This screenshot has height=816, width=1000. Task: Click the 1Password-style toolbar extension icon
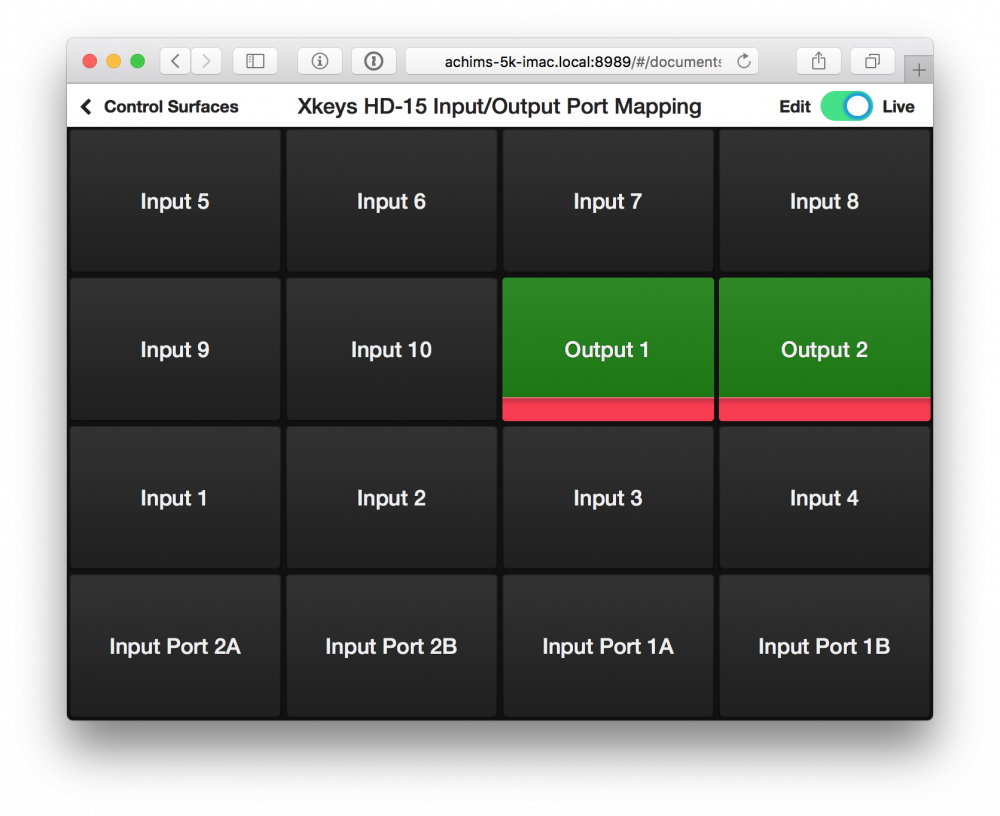pos(374,61)
